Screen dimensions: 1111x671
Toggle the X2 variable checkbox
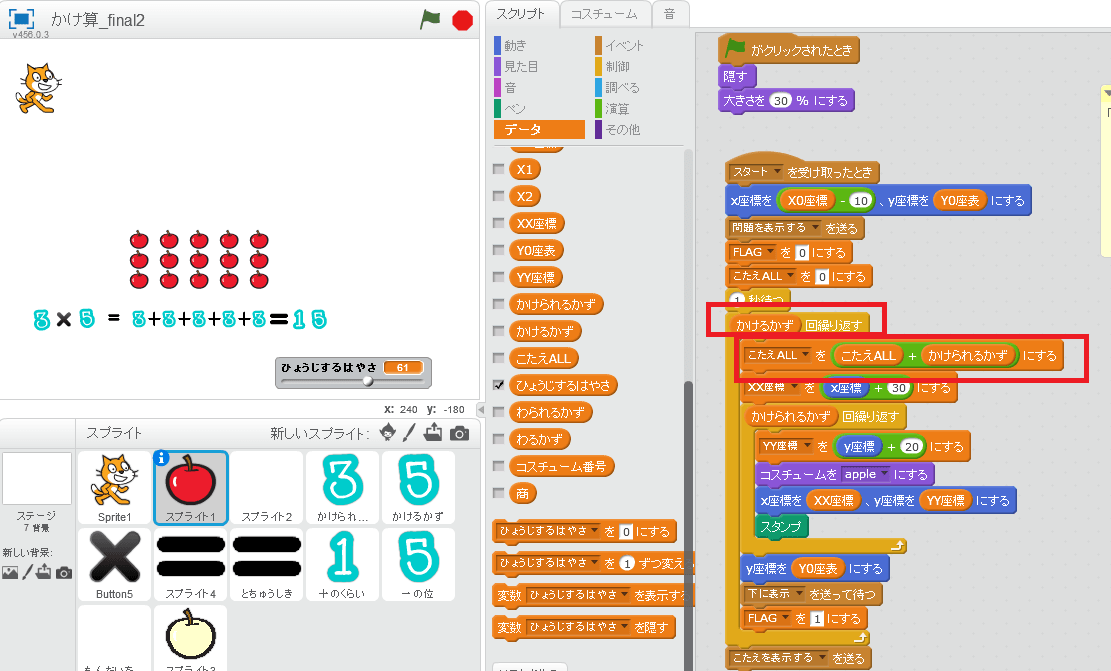499,196
